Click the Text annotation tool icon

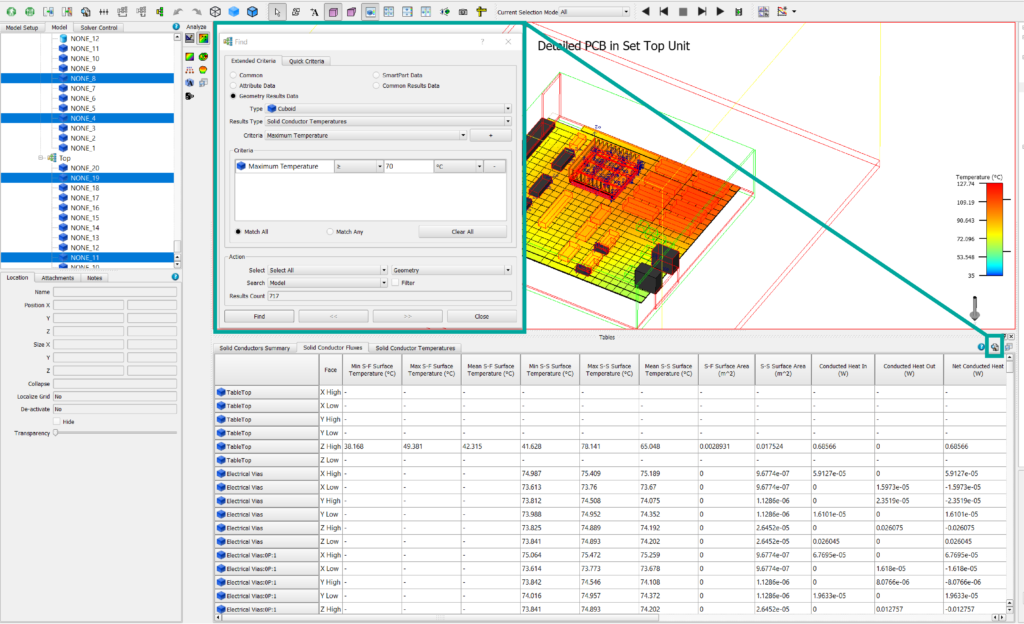(x=314, y=12)
